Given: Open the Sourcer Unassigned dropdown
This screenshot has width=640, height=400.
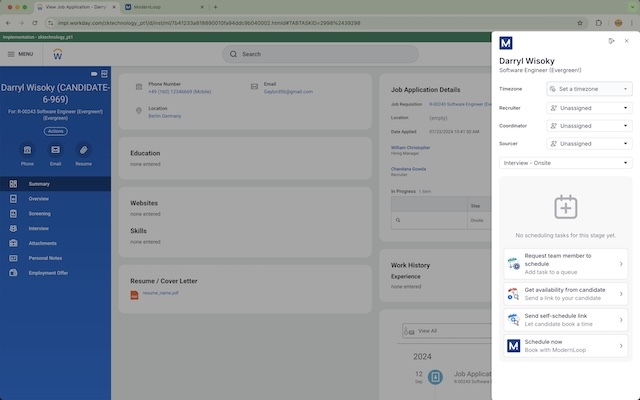Looking at the screenshot, I should (x=589, y=144).
